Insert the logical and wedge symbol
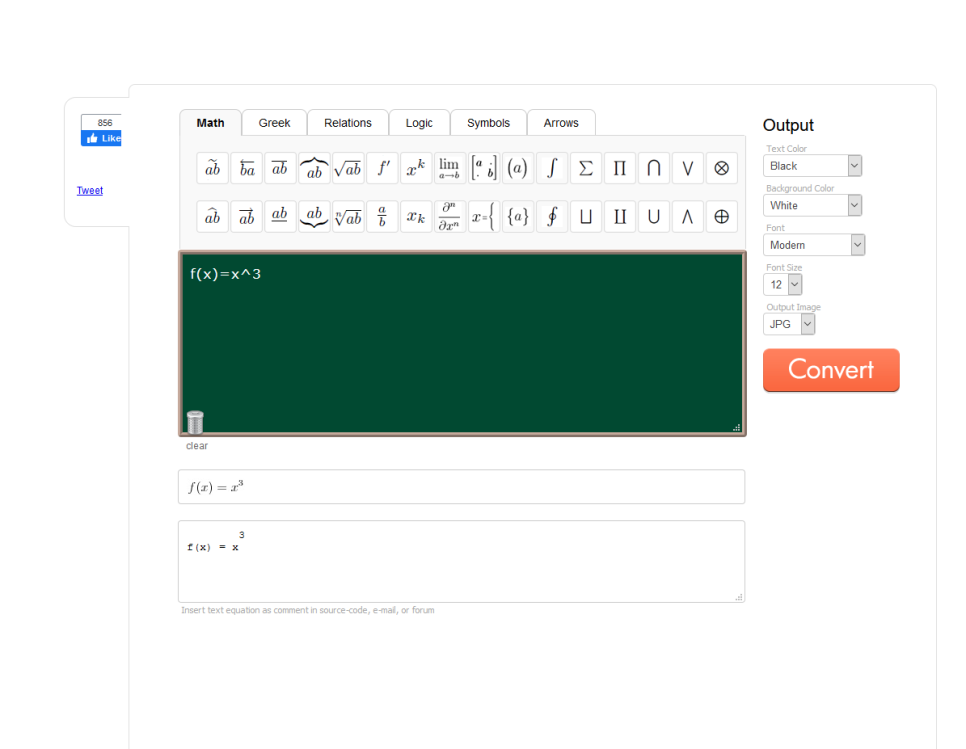Image resolution: width=966 pixels, height=749 pixels. tap(688, 216)
